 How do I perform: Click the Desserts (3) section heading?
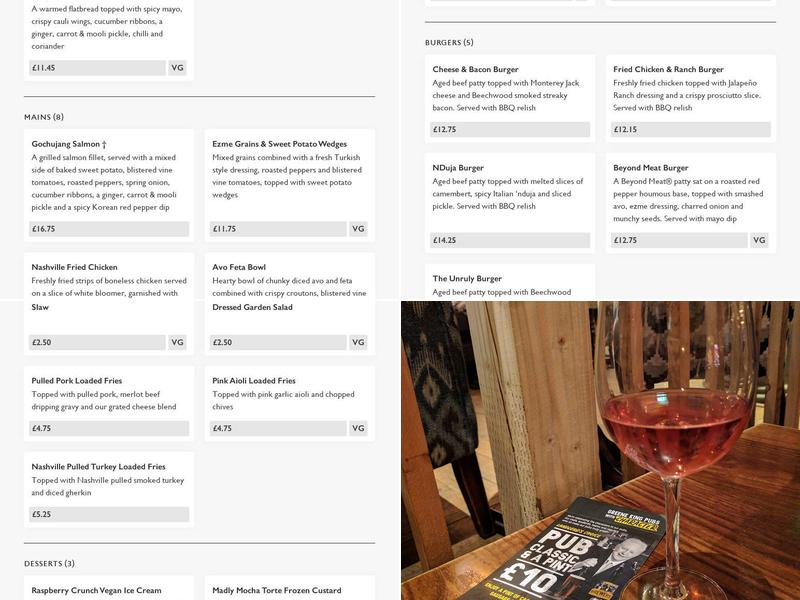pos(49,563)
